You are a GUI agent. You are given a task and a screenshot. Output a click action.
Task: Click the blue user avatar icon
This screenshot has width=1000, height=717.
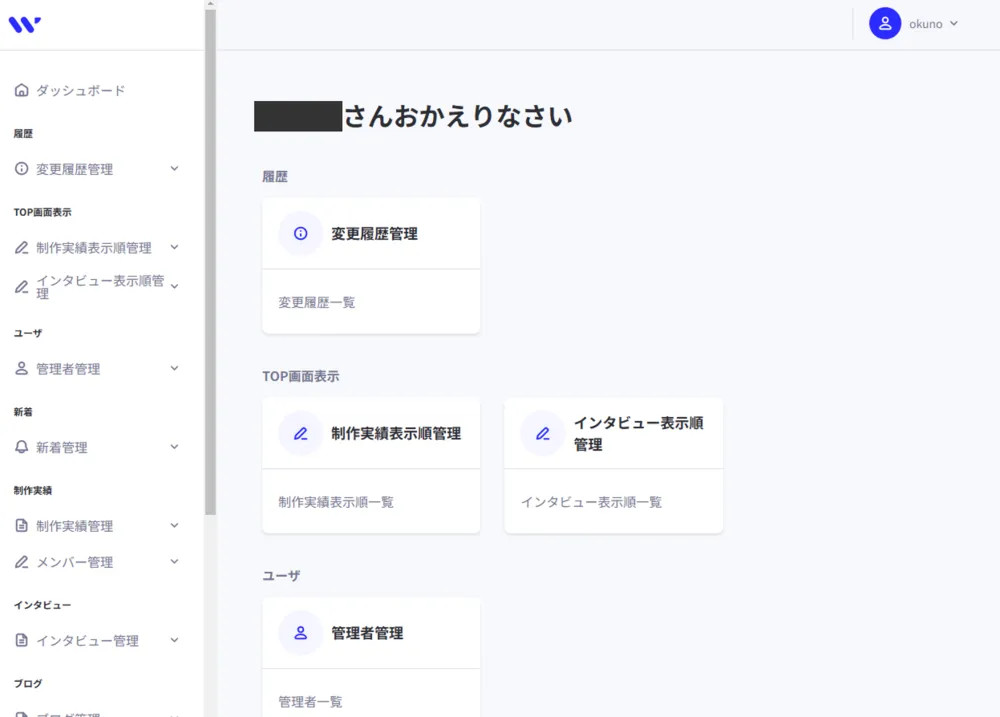point(885,24)
